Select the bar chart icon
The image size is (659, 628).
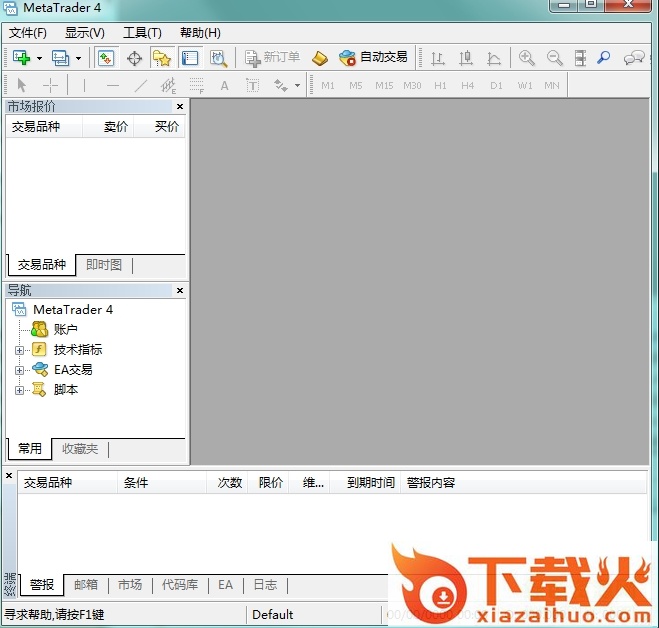pyautogui.click(x=438, y=58)
